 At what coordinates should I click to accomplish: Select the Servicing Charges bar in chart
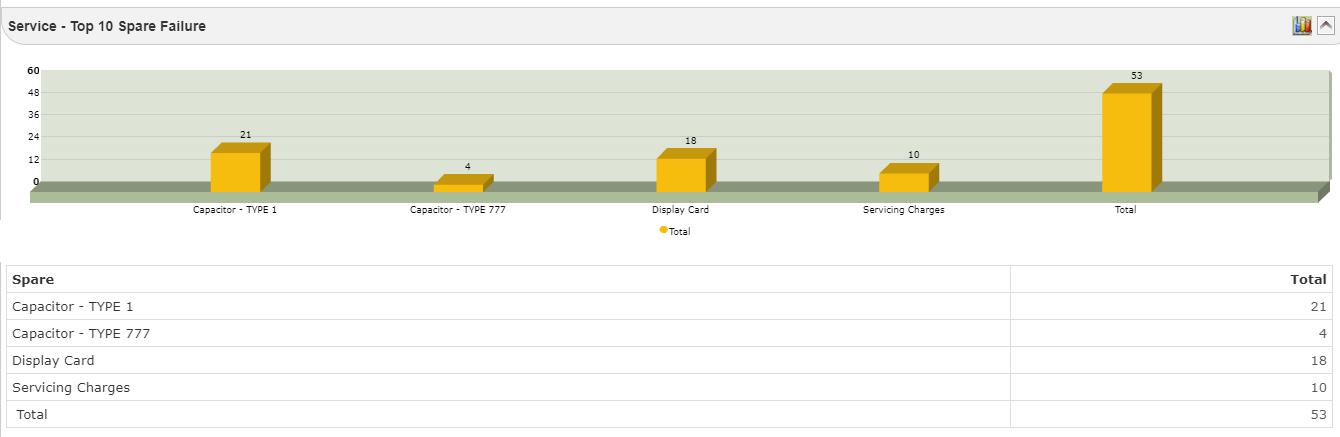(909, 178)
